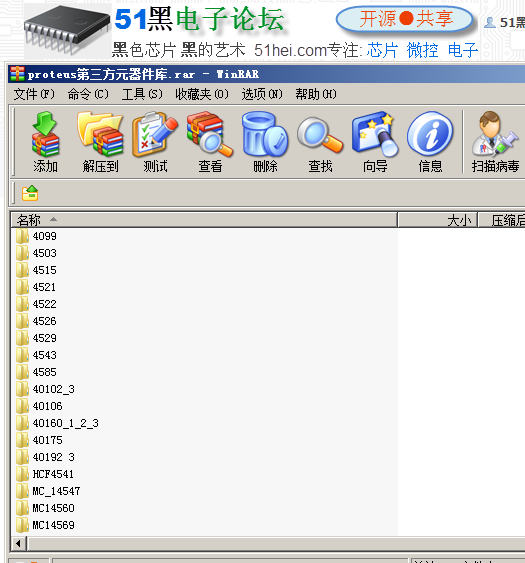Select folder 40102_3 in the list
Viewport: 525px width, 563px height.
pyautogui.click(x=45, y=389)
